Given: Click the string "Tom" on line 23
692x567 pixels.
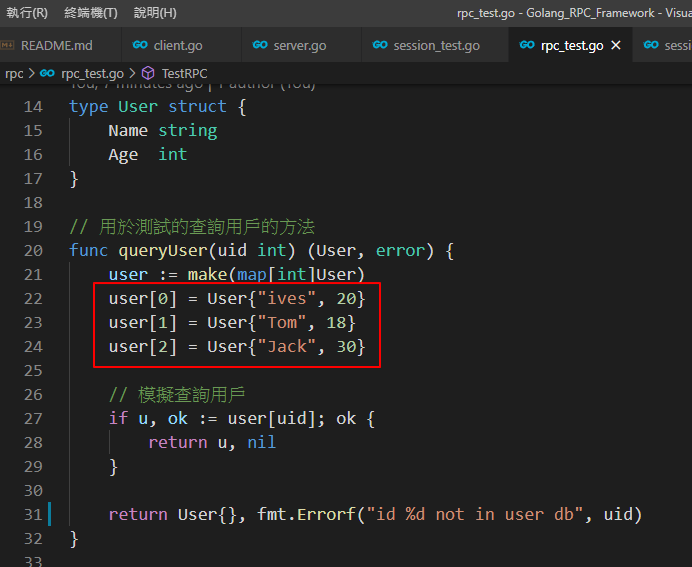Looking at the screenshot, I should click(282, 323).
